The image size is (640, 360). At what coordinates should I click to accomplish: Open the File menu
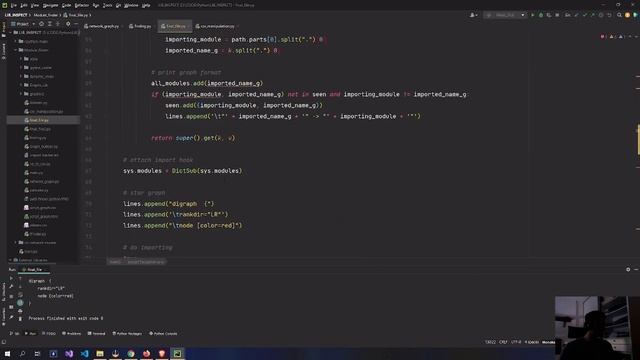tap(14, 5)
